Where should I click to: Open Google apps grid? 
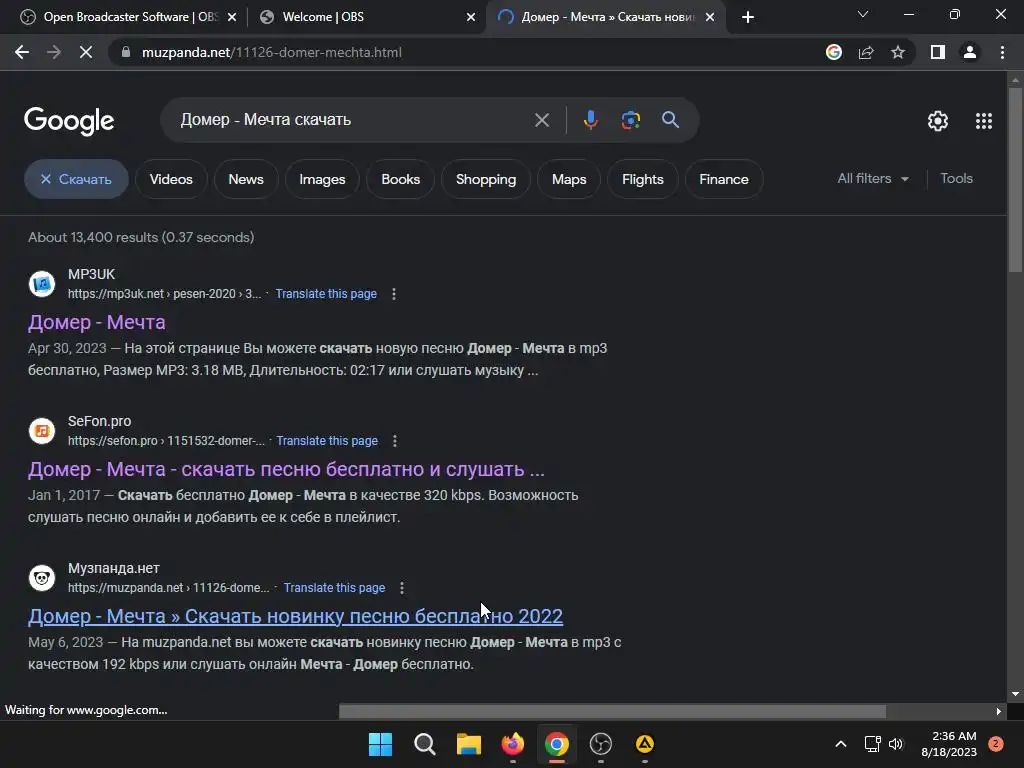[984, 121]
